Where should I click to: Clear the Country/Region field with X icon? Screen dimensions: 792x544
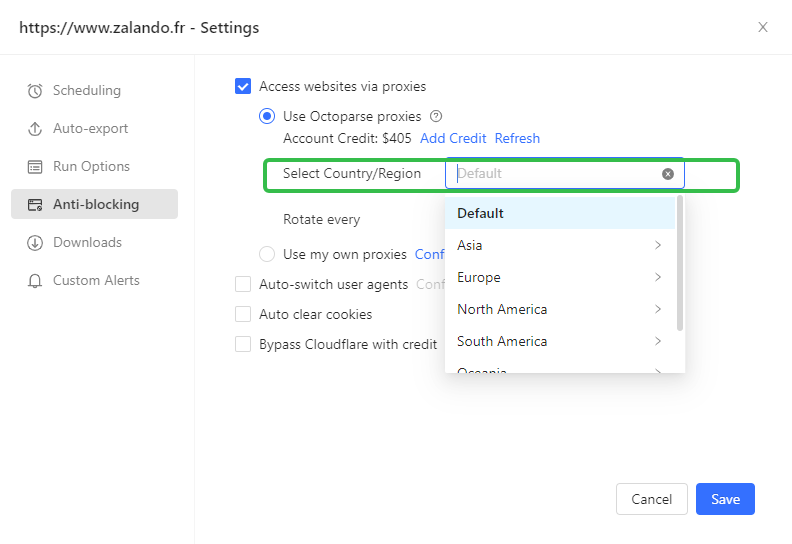(x=668, y=174)
